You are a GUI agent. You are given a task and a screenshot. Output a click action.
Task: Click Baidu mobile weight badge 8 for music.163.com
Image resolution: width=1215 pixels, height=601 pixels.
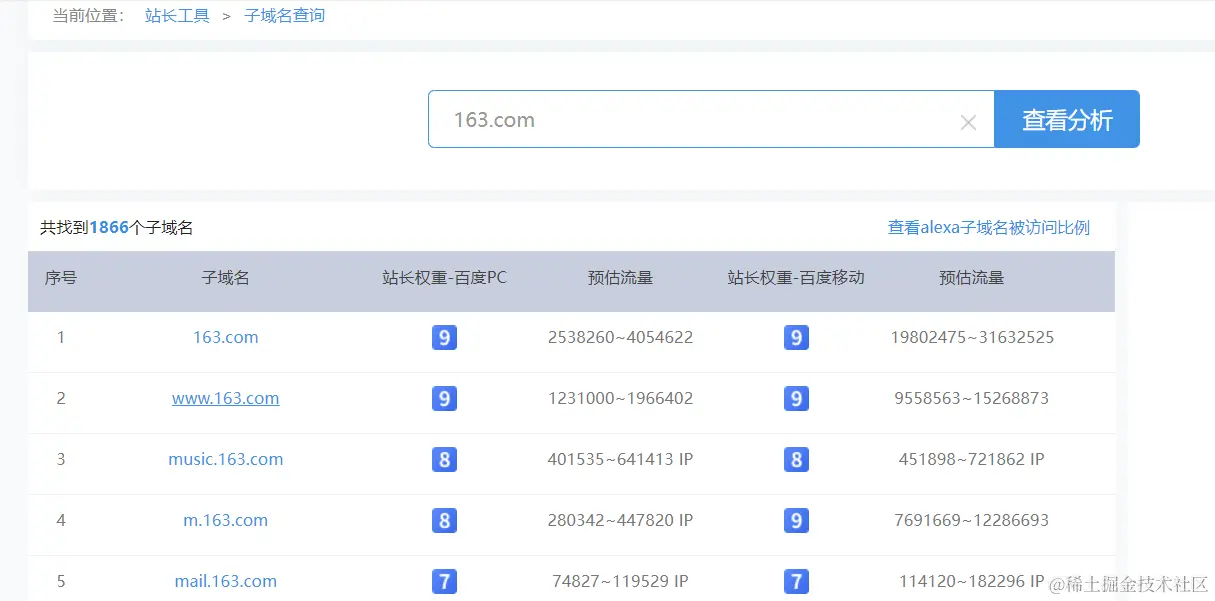pyautogui.click(x=796, y=459)
